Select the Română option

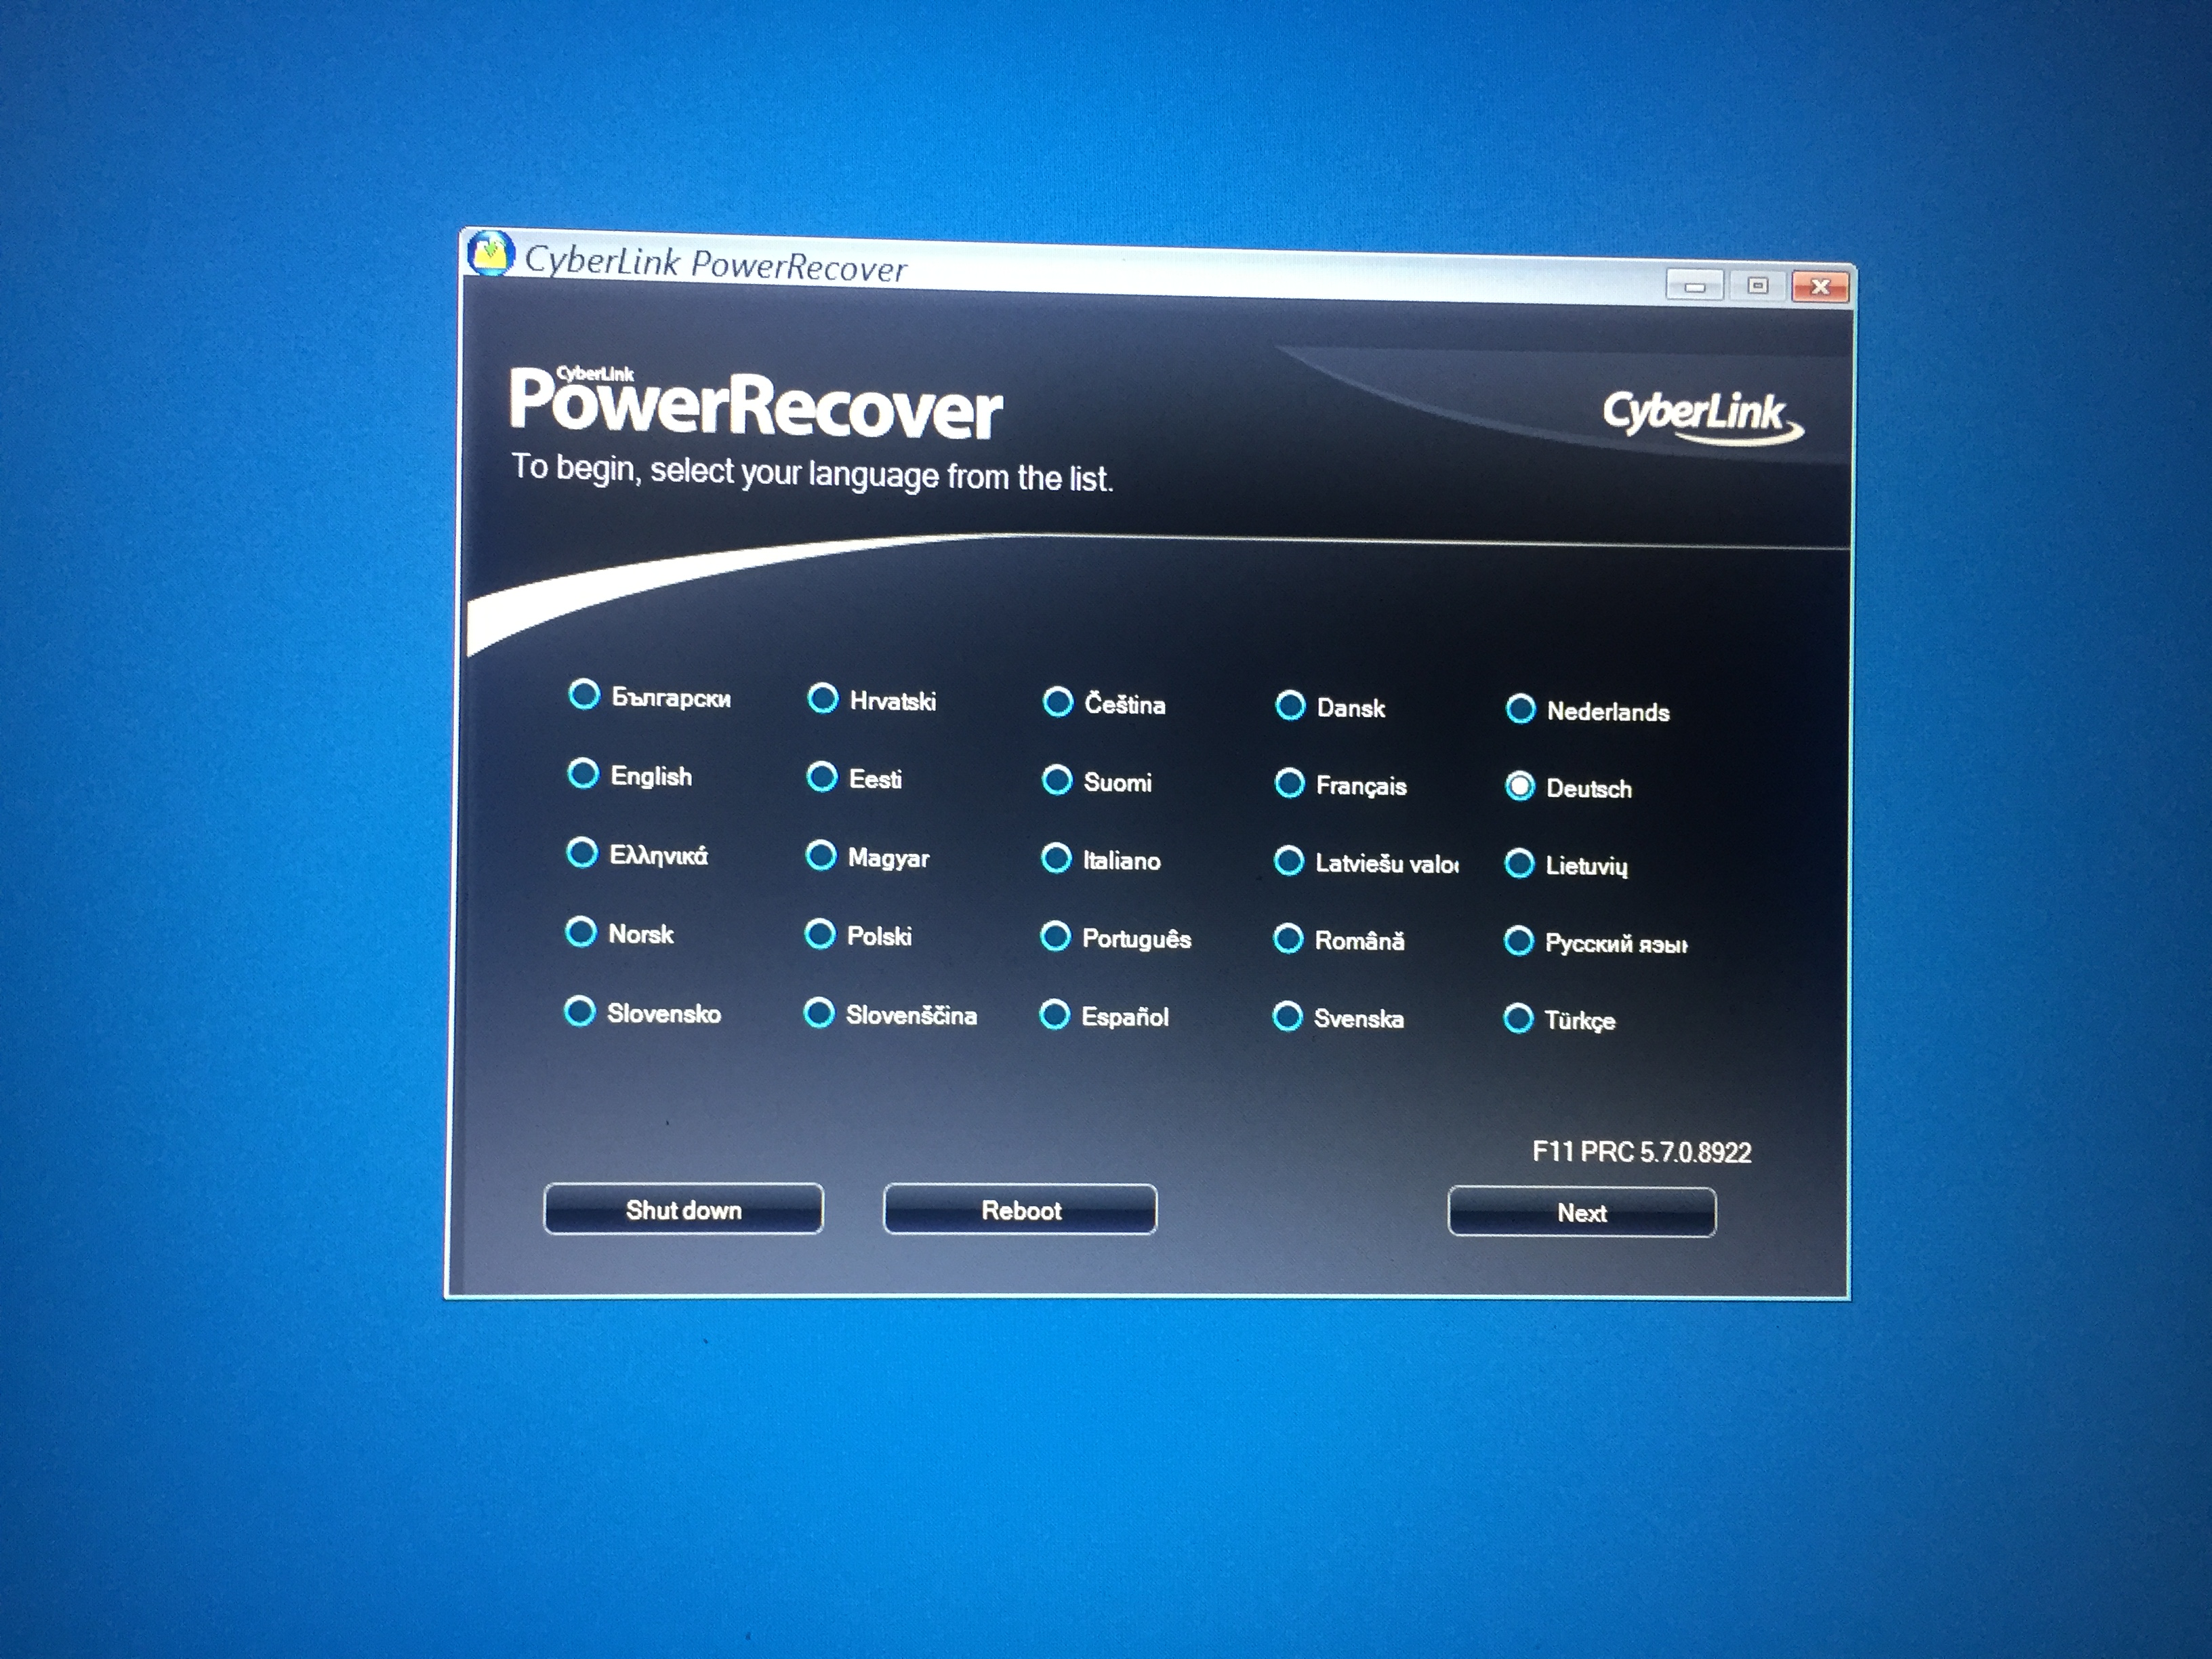(1288, 939)
